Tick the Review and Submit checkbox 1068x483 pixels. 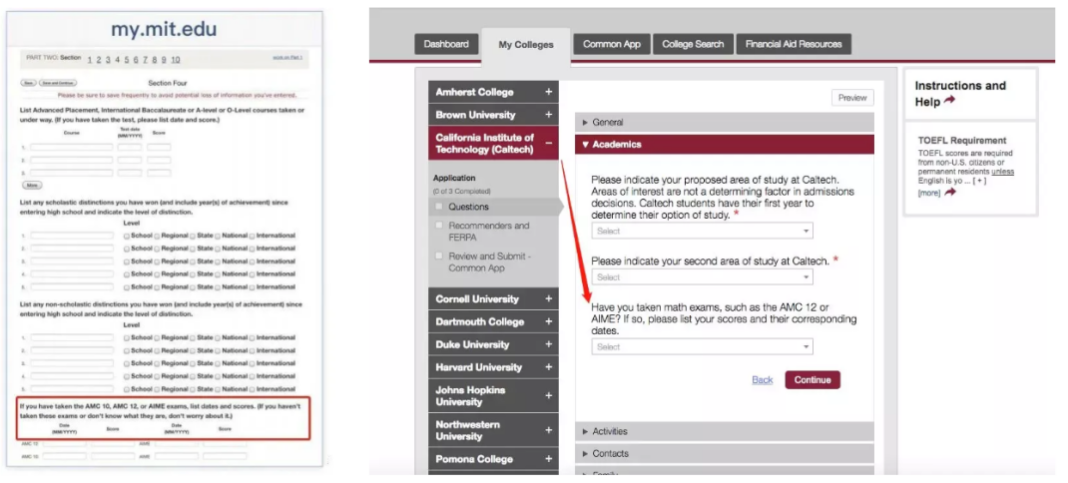[x=438, y=256]
